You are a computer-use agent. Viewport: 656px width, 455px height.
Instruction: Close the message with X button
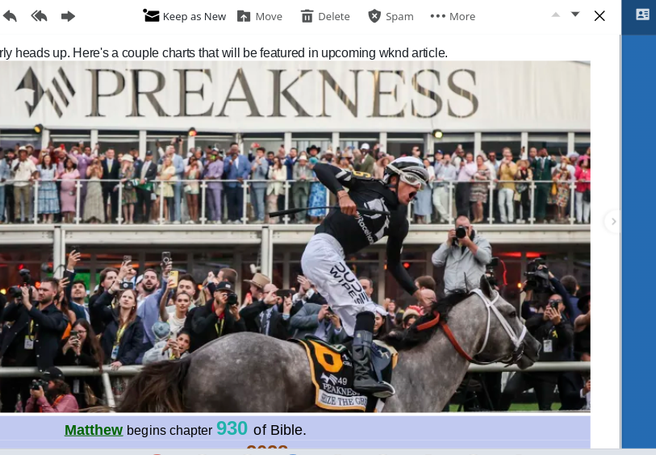600,16
